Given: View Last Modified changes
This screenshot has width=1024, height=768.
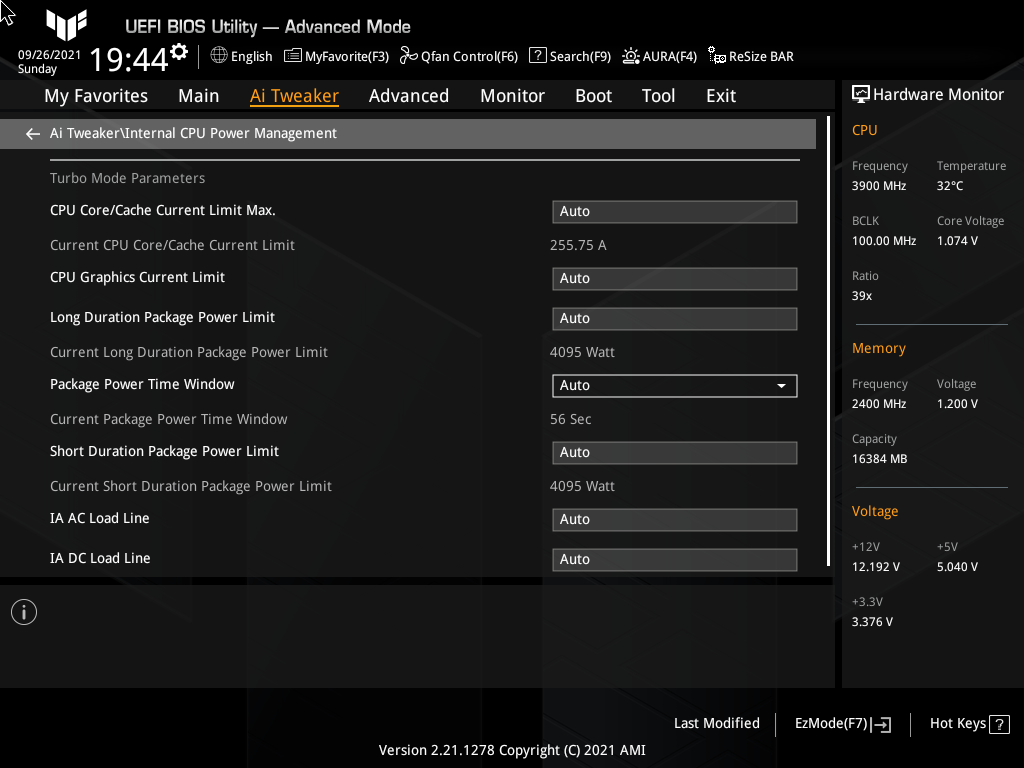Looking at the screenshot, I should [716, 723].
